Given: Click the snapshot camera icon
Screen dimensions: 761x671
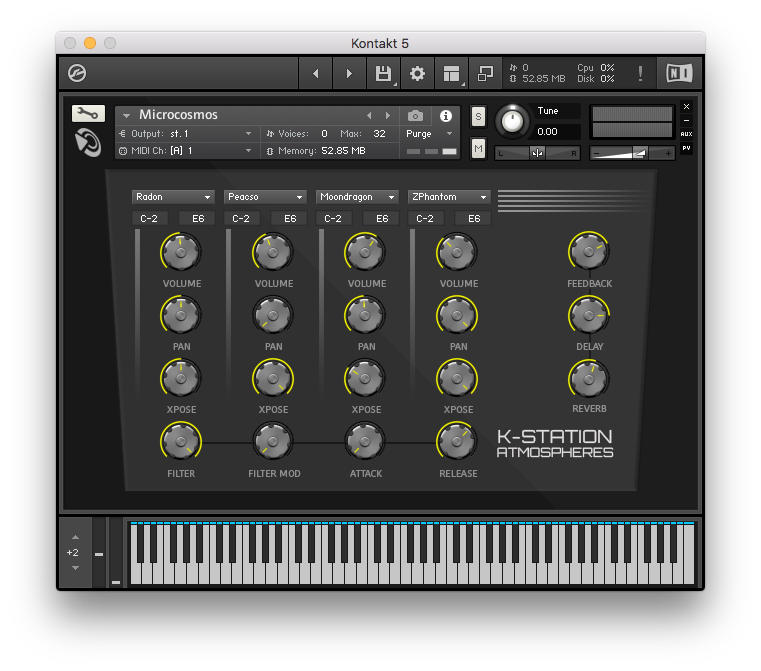Looking at the screenshot, I should point(415,116).
